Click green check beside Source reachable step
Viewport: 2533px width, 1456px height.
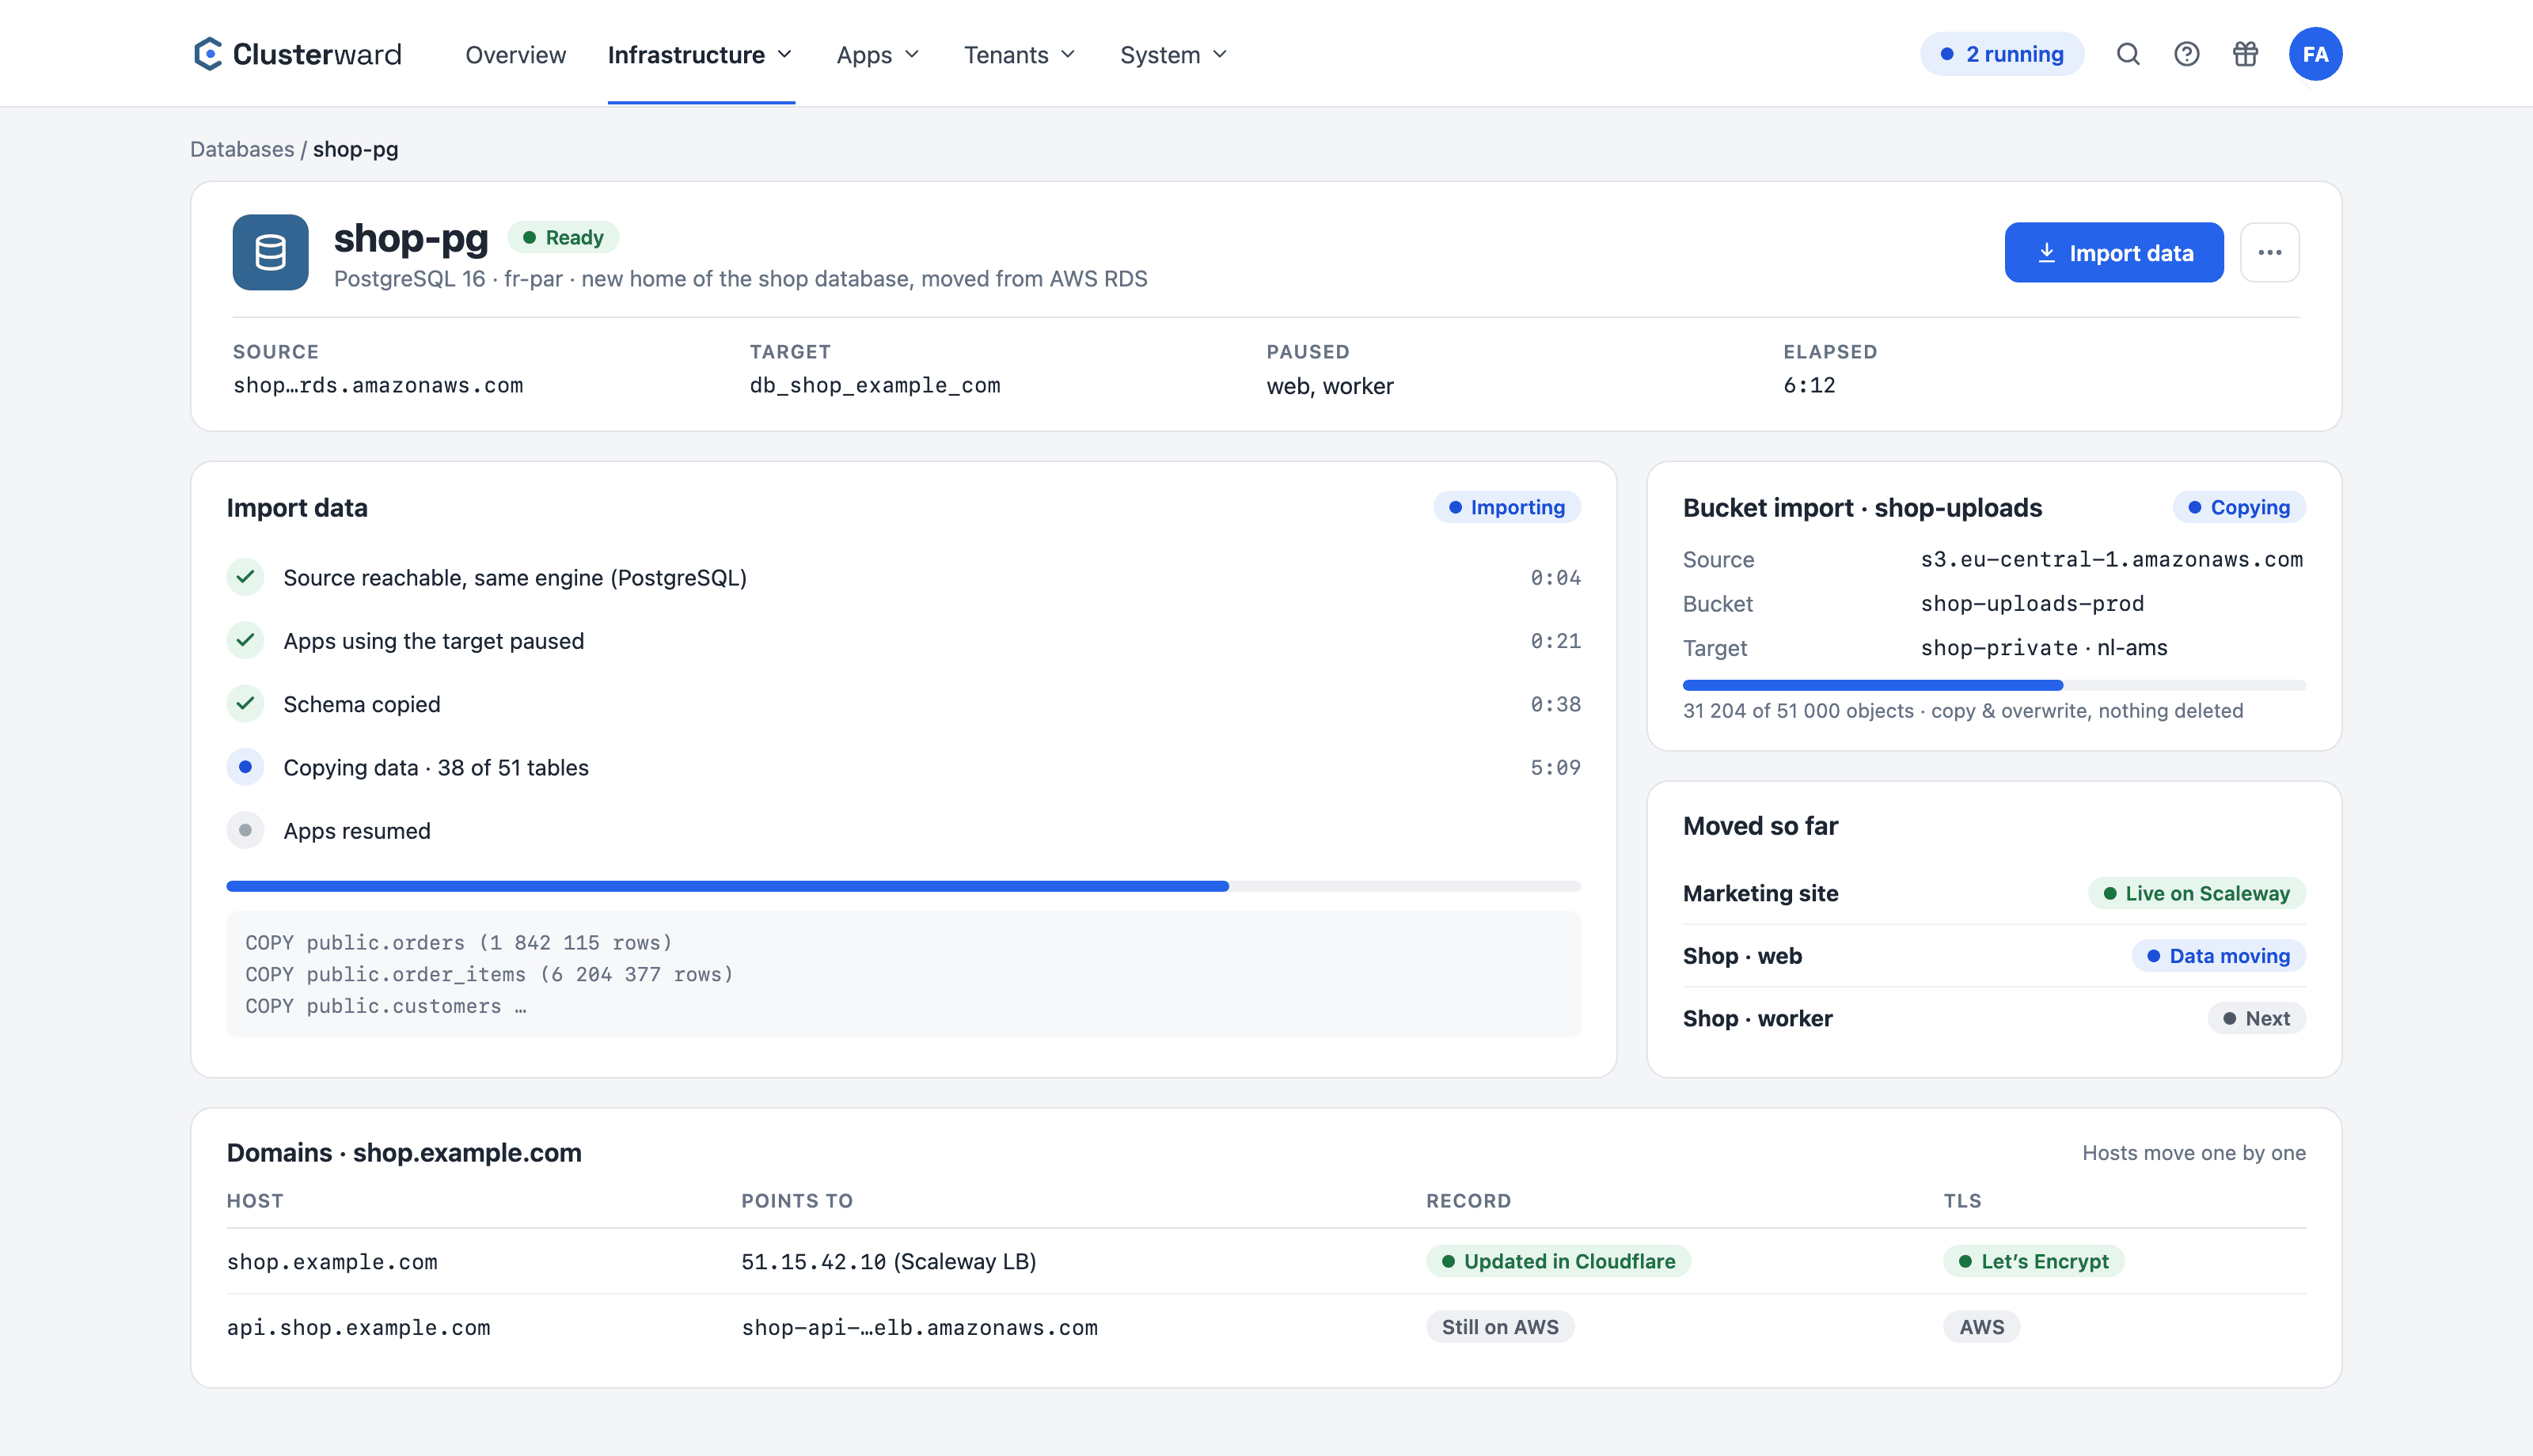coord(245,577)
